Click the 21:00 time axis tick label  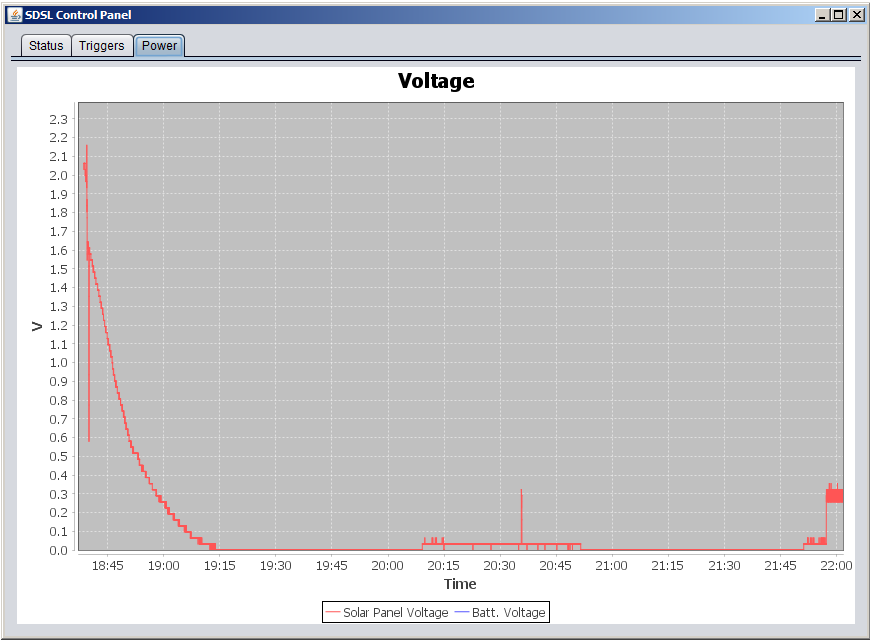click(x=611, y=566)
